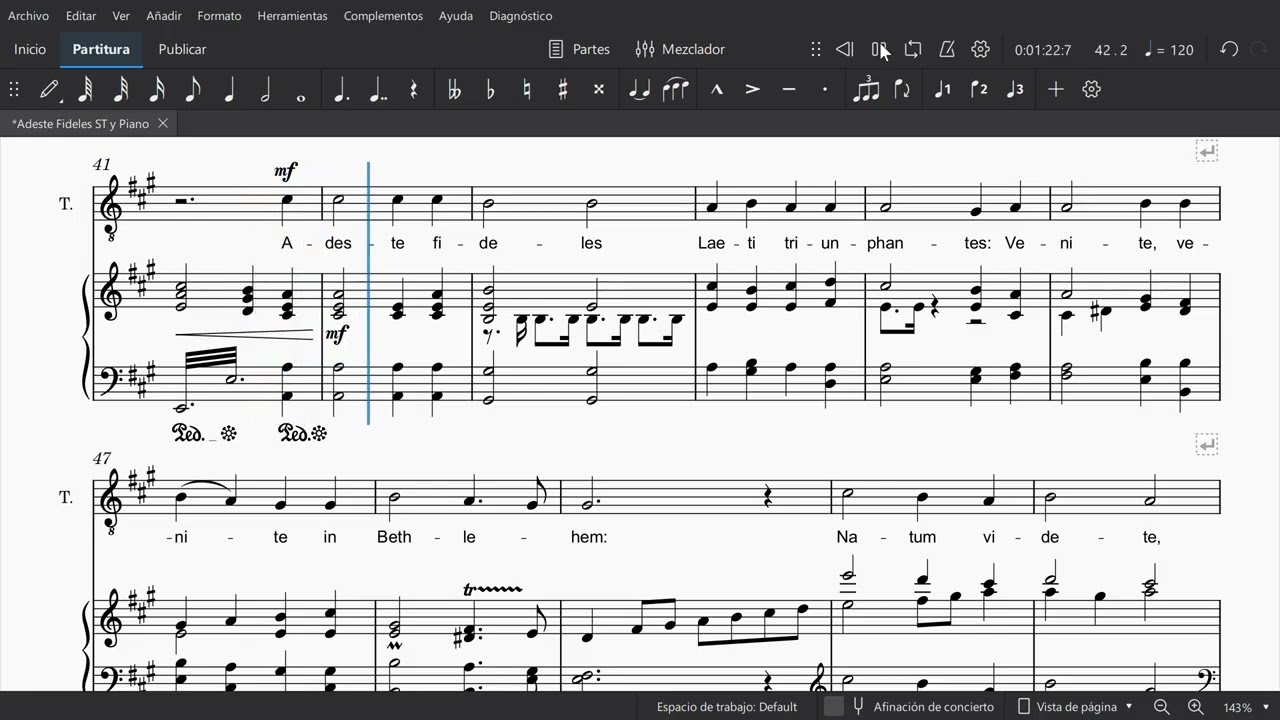Toggle double augmentation dot
This screenshot has width=1280, height=720.
(377, 89)
